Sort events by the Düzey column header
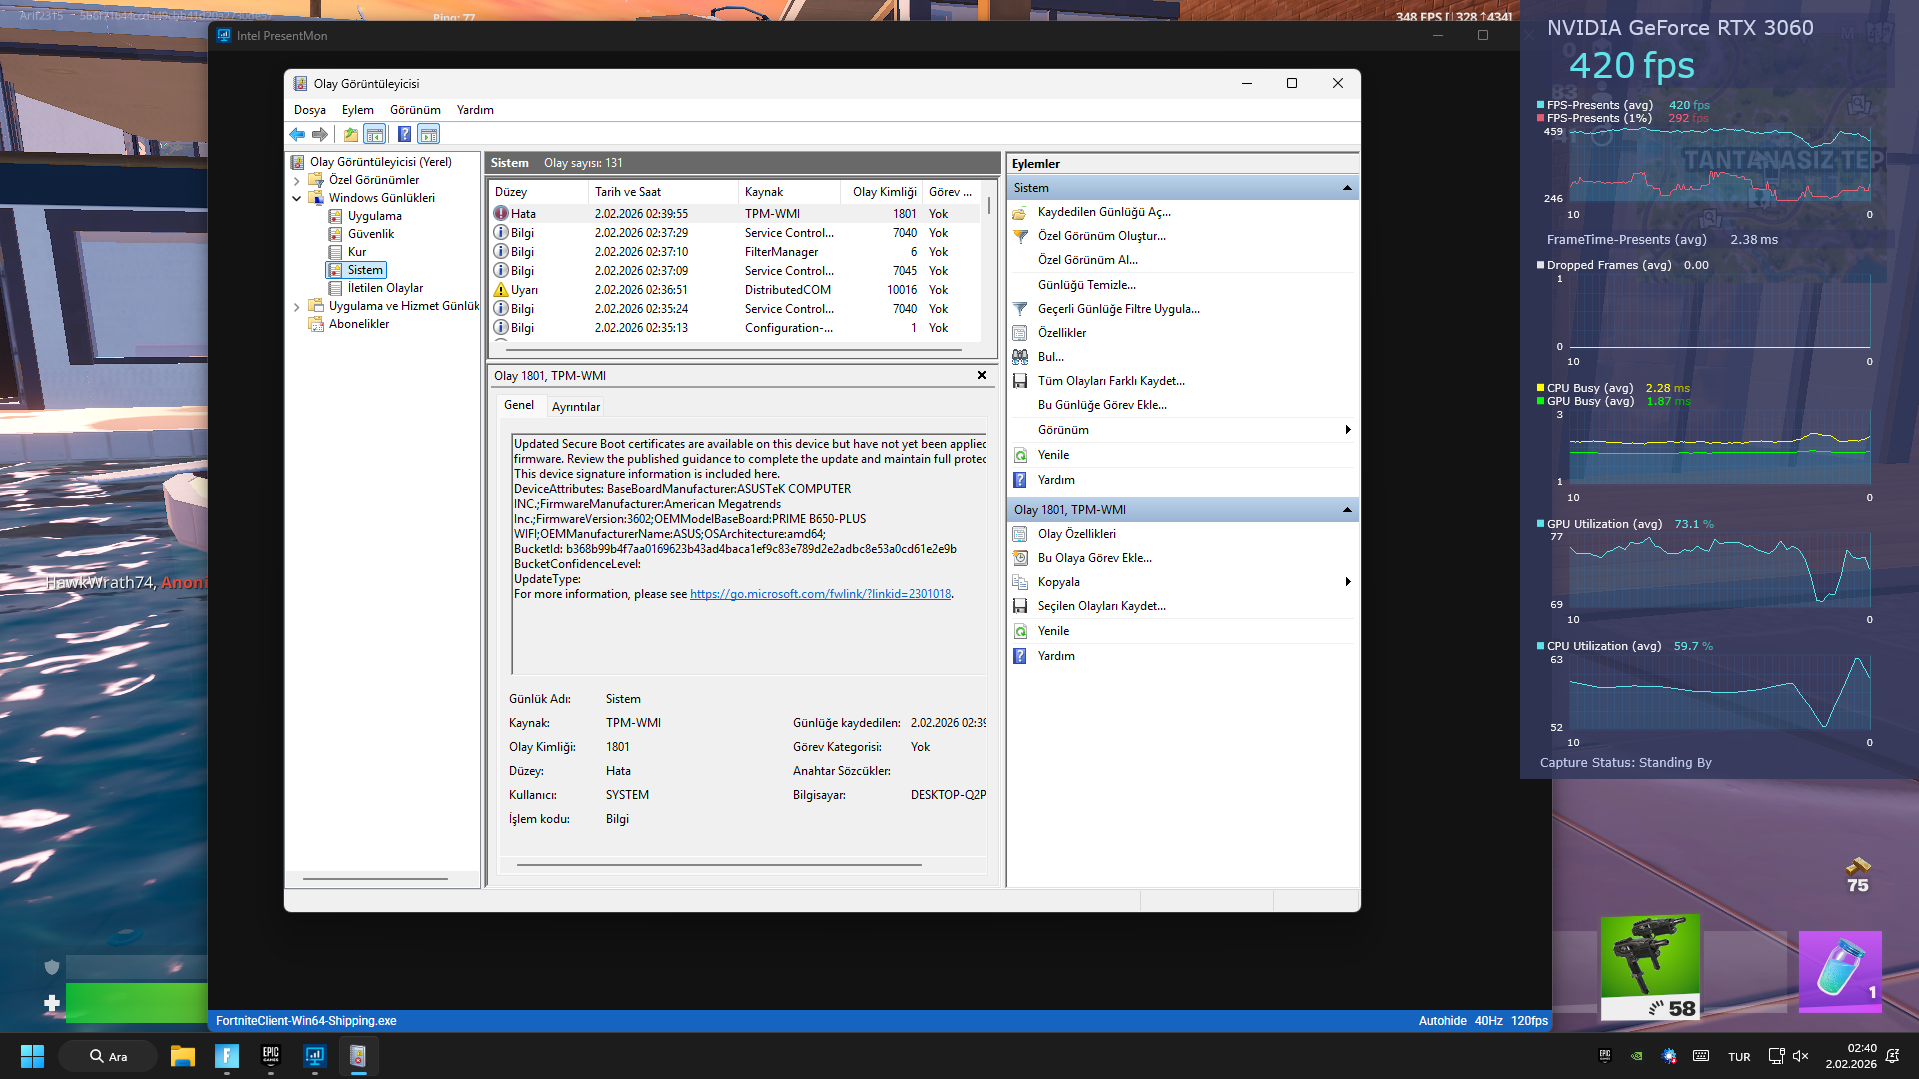Screen dimensions: 1919x1079 539,192
